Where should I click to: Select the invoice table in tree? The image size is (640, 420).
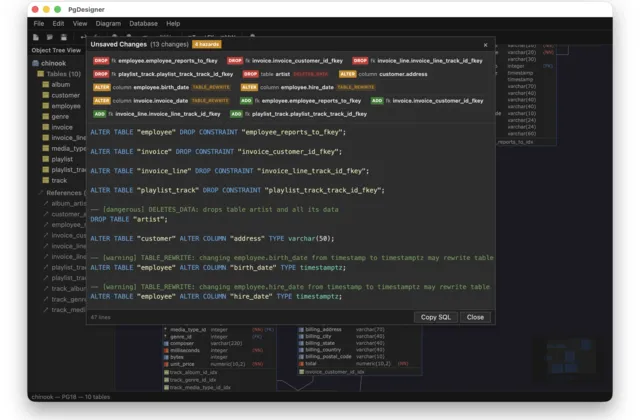coord(62,127)
